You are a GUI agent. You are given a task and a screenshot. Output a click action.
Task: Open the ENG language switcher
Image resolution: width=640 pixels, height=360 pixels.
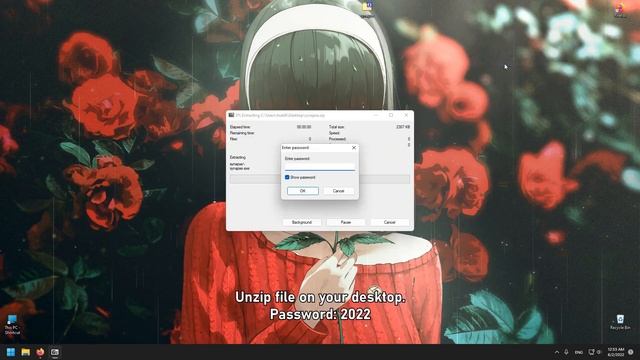click(579, 352)
